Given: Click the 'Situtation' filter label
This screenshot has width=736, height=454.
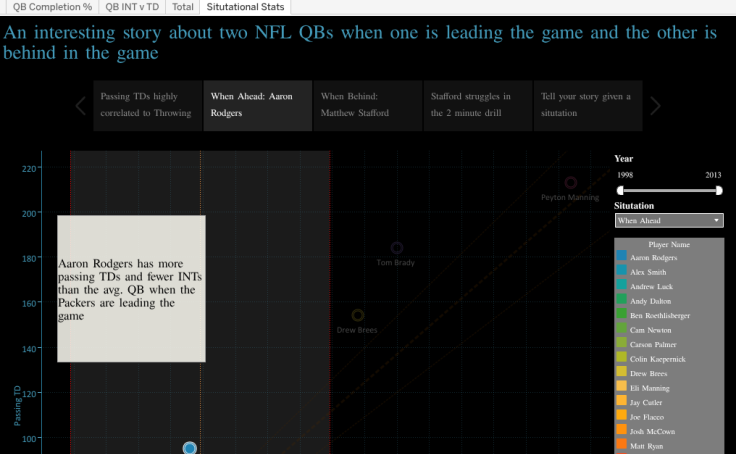Looking at the screenshot, I should [x=634, y=206].
